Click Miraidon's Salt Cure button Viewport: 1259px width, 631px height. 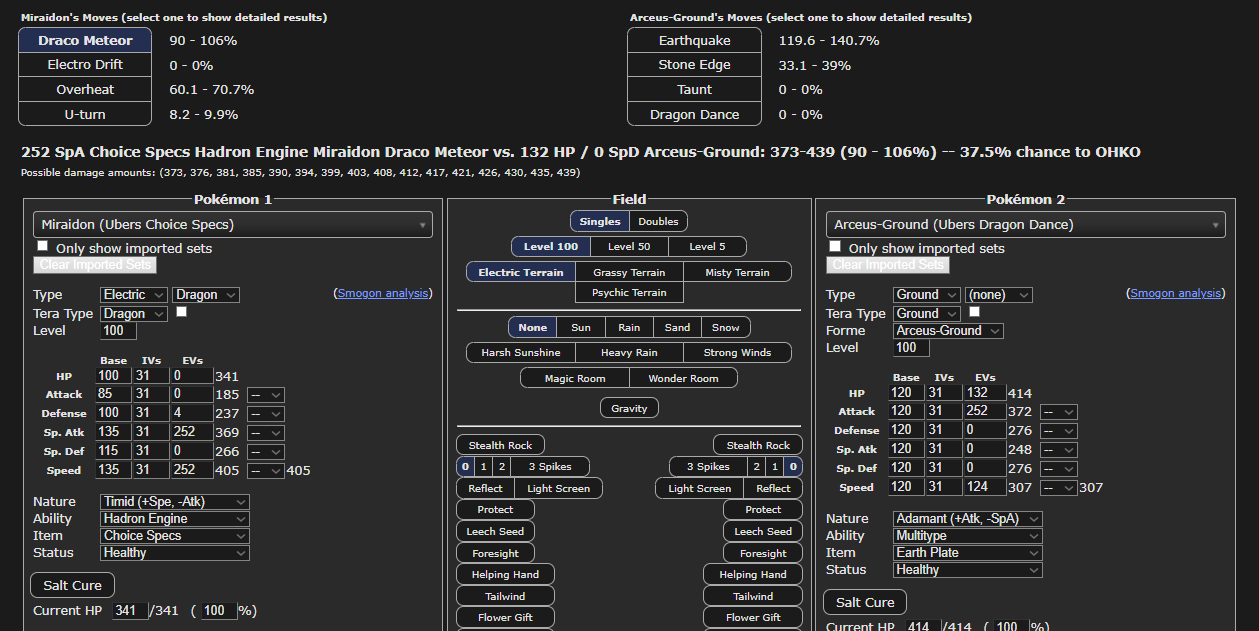tap(73, 585)
